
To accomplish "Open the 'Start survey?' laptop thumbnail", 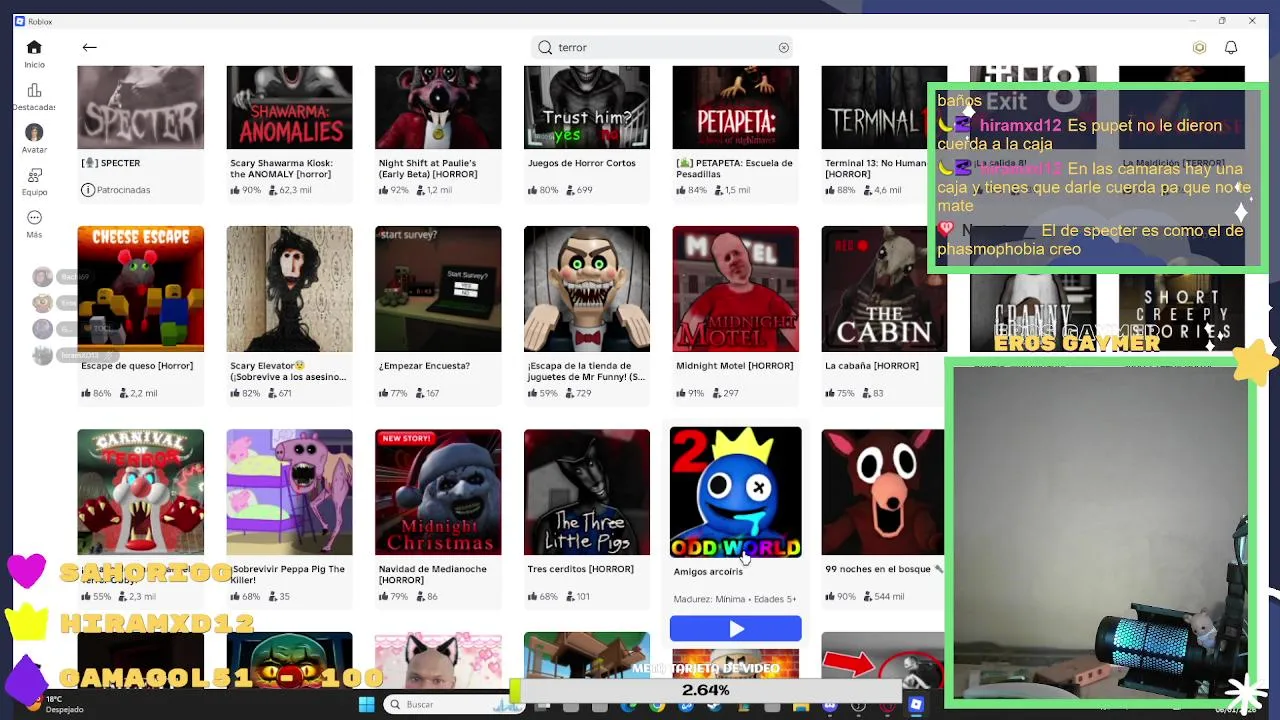I will 438,289.
